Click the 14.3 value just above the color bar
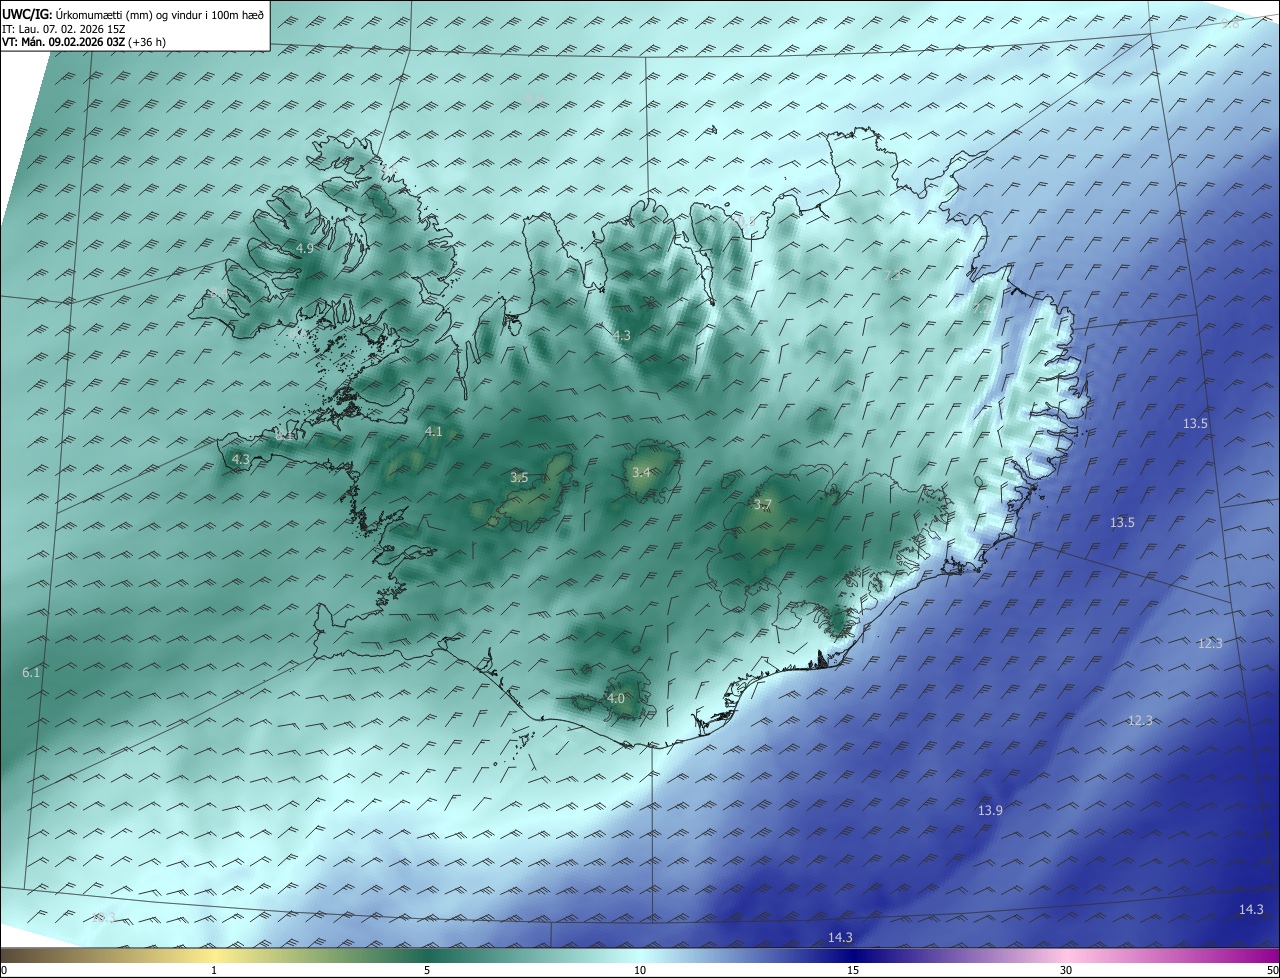 click(840, 937)
